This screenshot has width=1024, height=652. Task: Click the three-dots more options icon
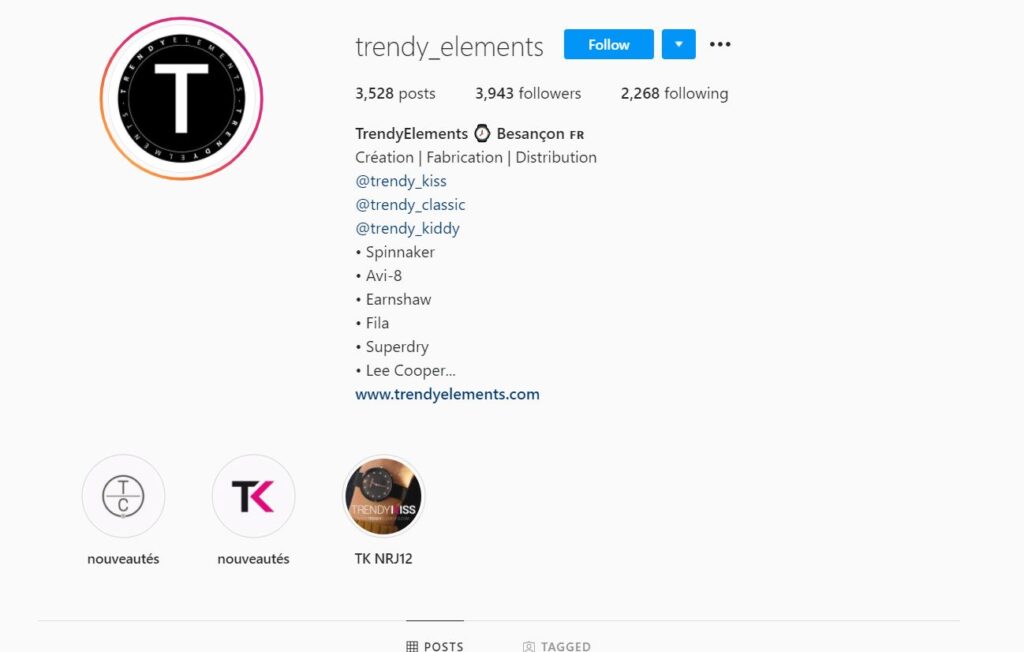pos(720,44)
